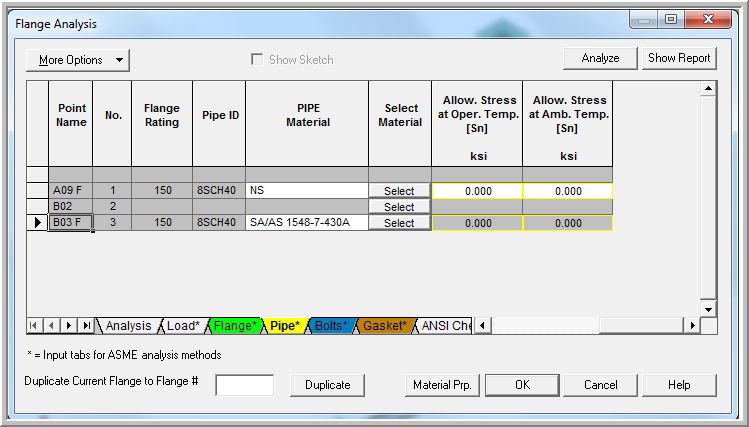749x427 pixels.
Task: Click Select button for row B02
Action: coord(399,207)
